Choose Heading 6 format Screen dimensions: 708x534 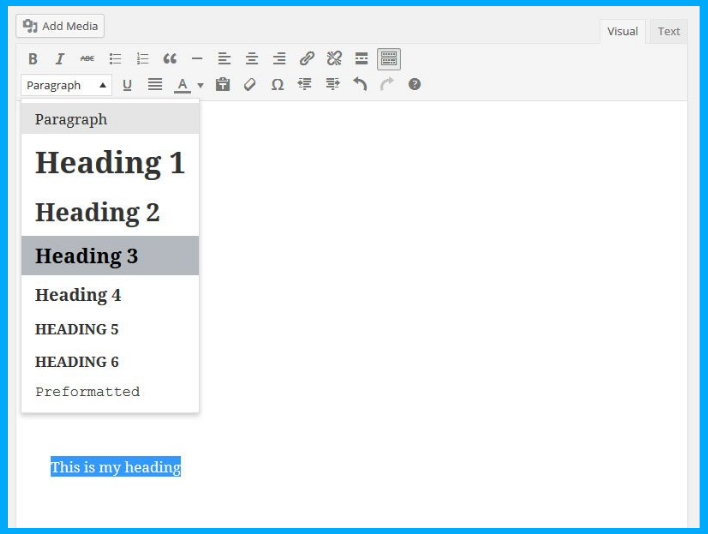(110, 362)
